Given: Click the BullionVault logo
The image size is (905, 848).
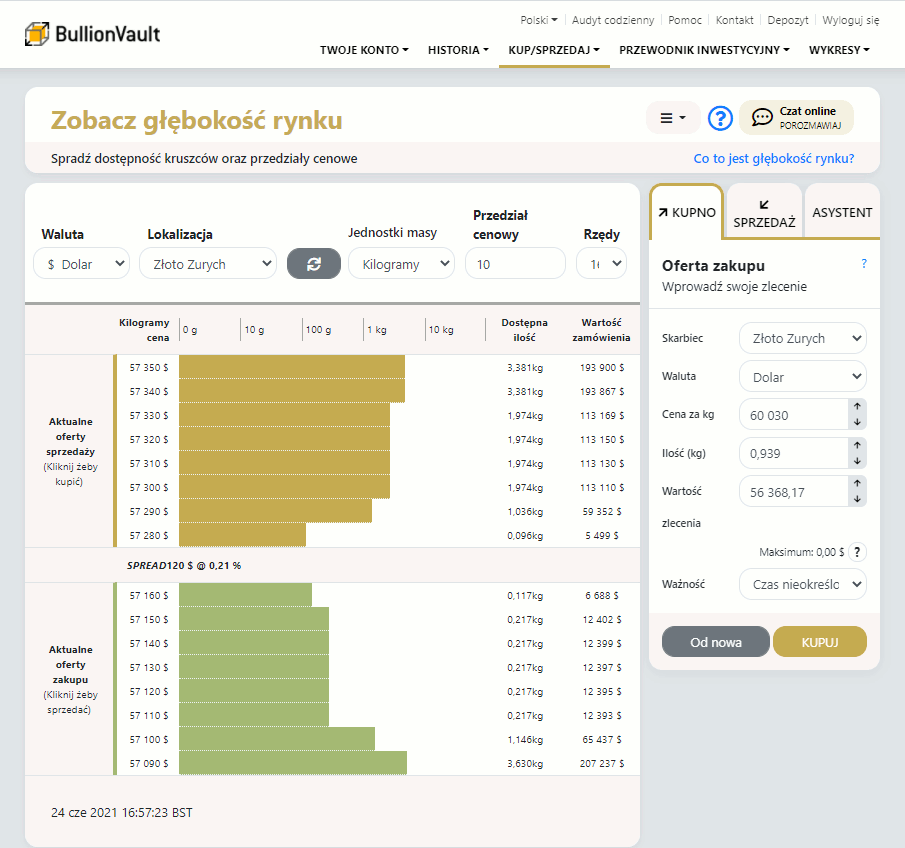Looking at the screenshot, I should tap(92, 33).
